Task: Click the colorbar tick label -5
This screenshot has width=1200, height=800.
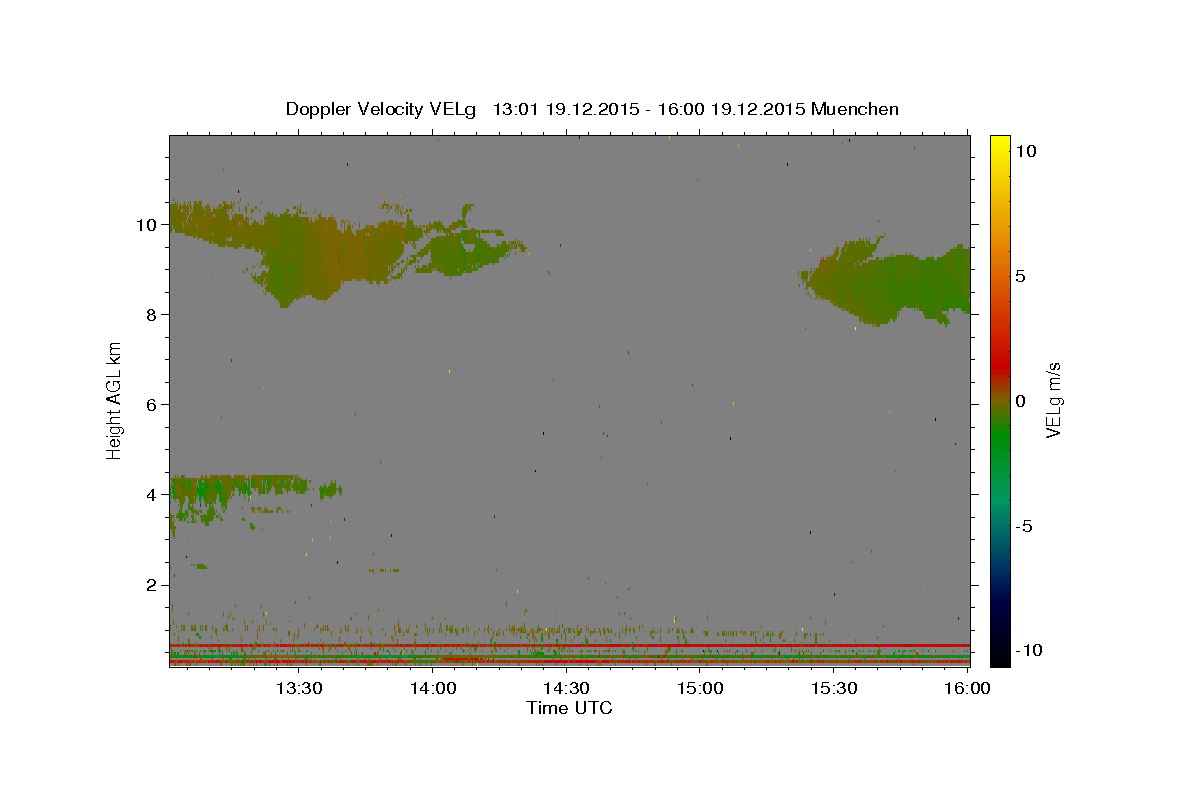Action: pyautogui.click(x=1024, y=526)
